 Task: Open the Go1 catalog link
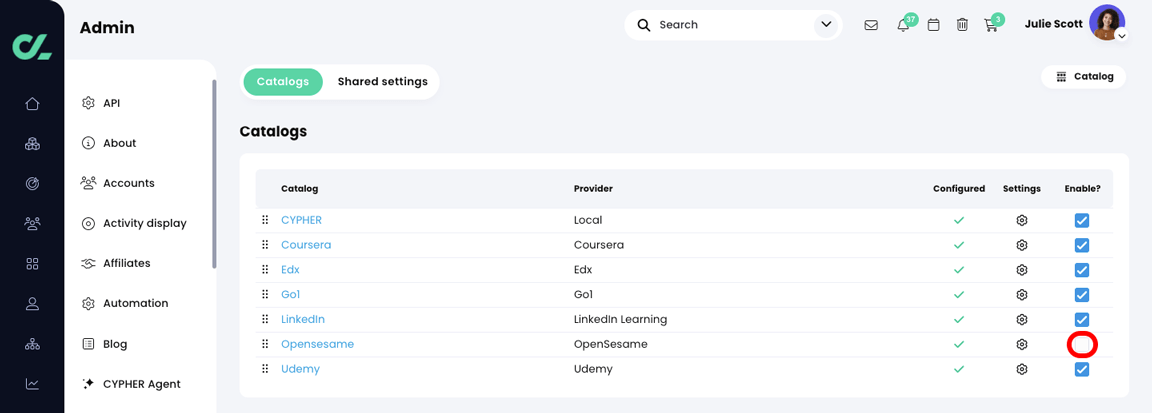coord(290,295)
